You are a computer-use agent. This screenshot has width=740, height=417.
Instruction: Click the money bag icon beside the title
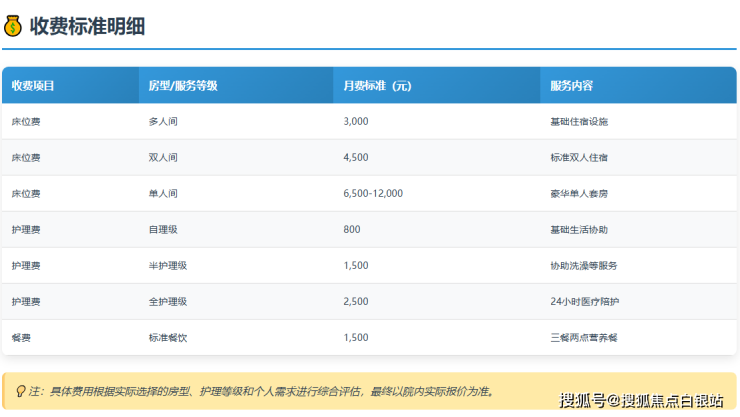point(13,27)
